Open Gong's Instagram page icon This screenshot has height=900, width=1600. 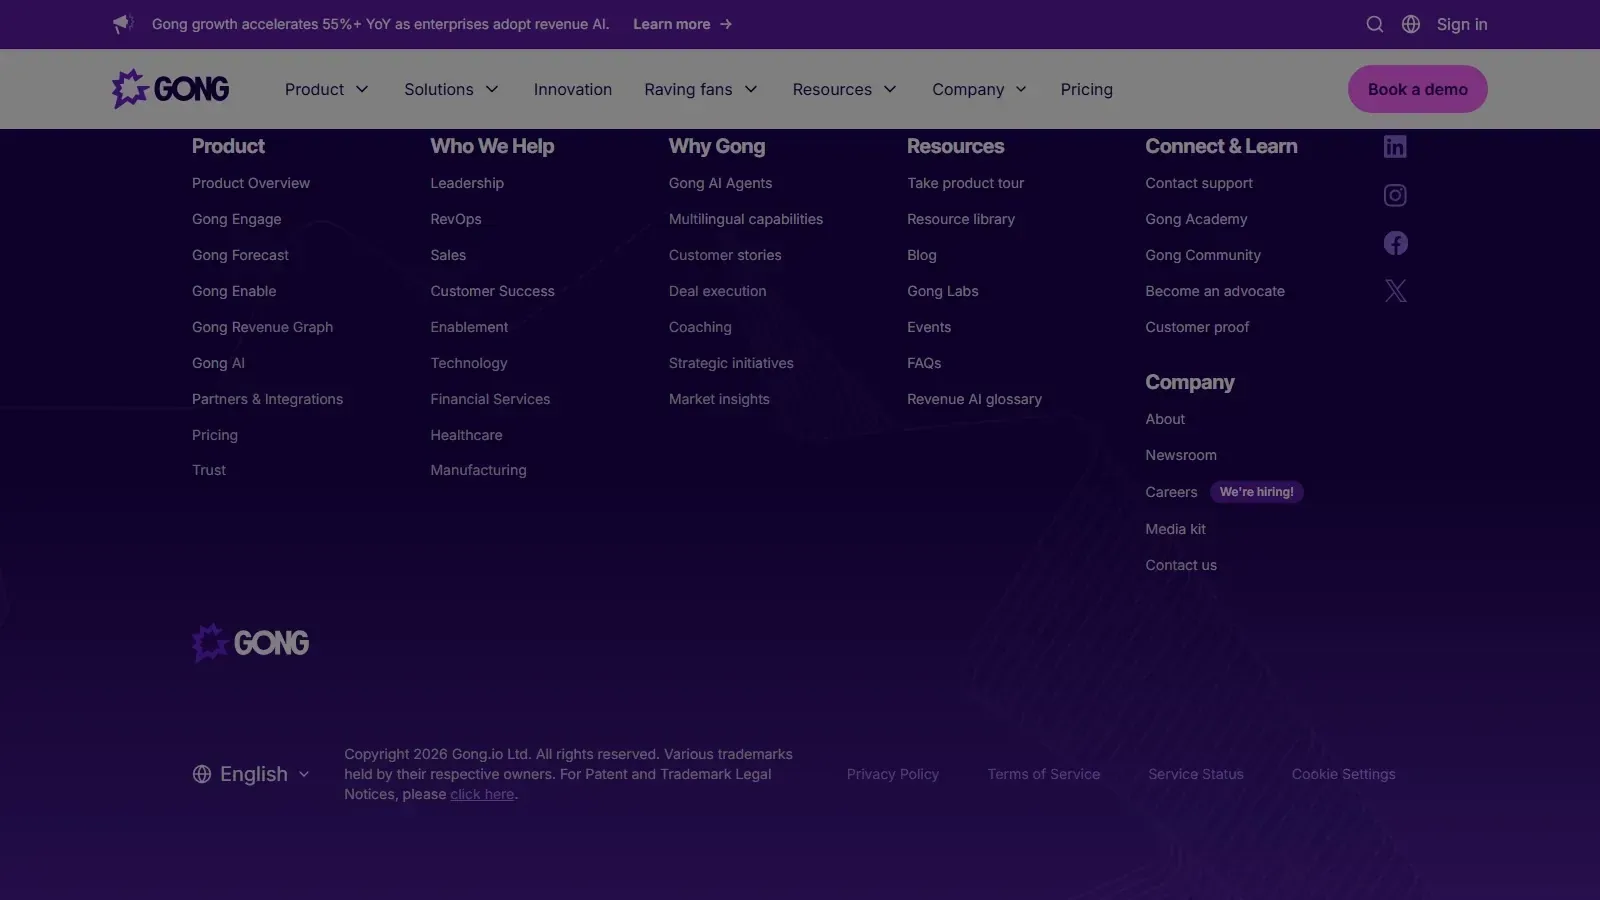click(1395, 195)
